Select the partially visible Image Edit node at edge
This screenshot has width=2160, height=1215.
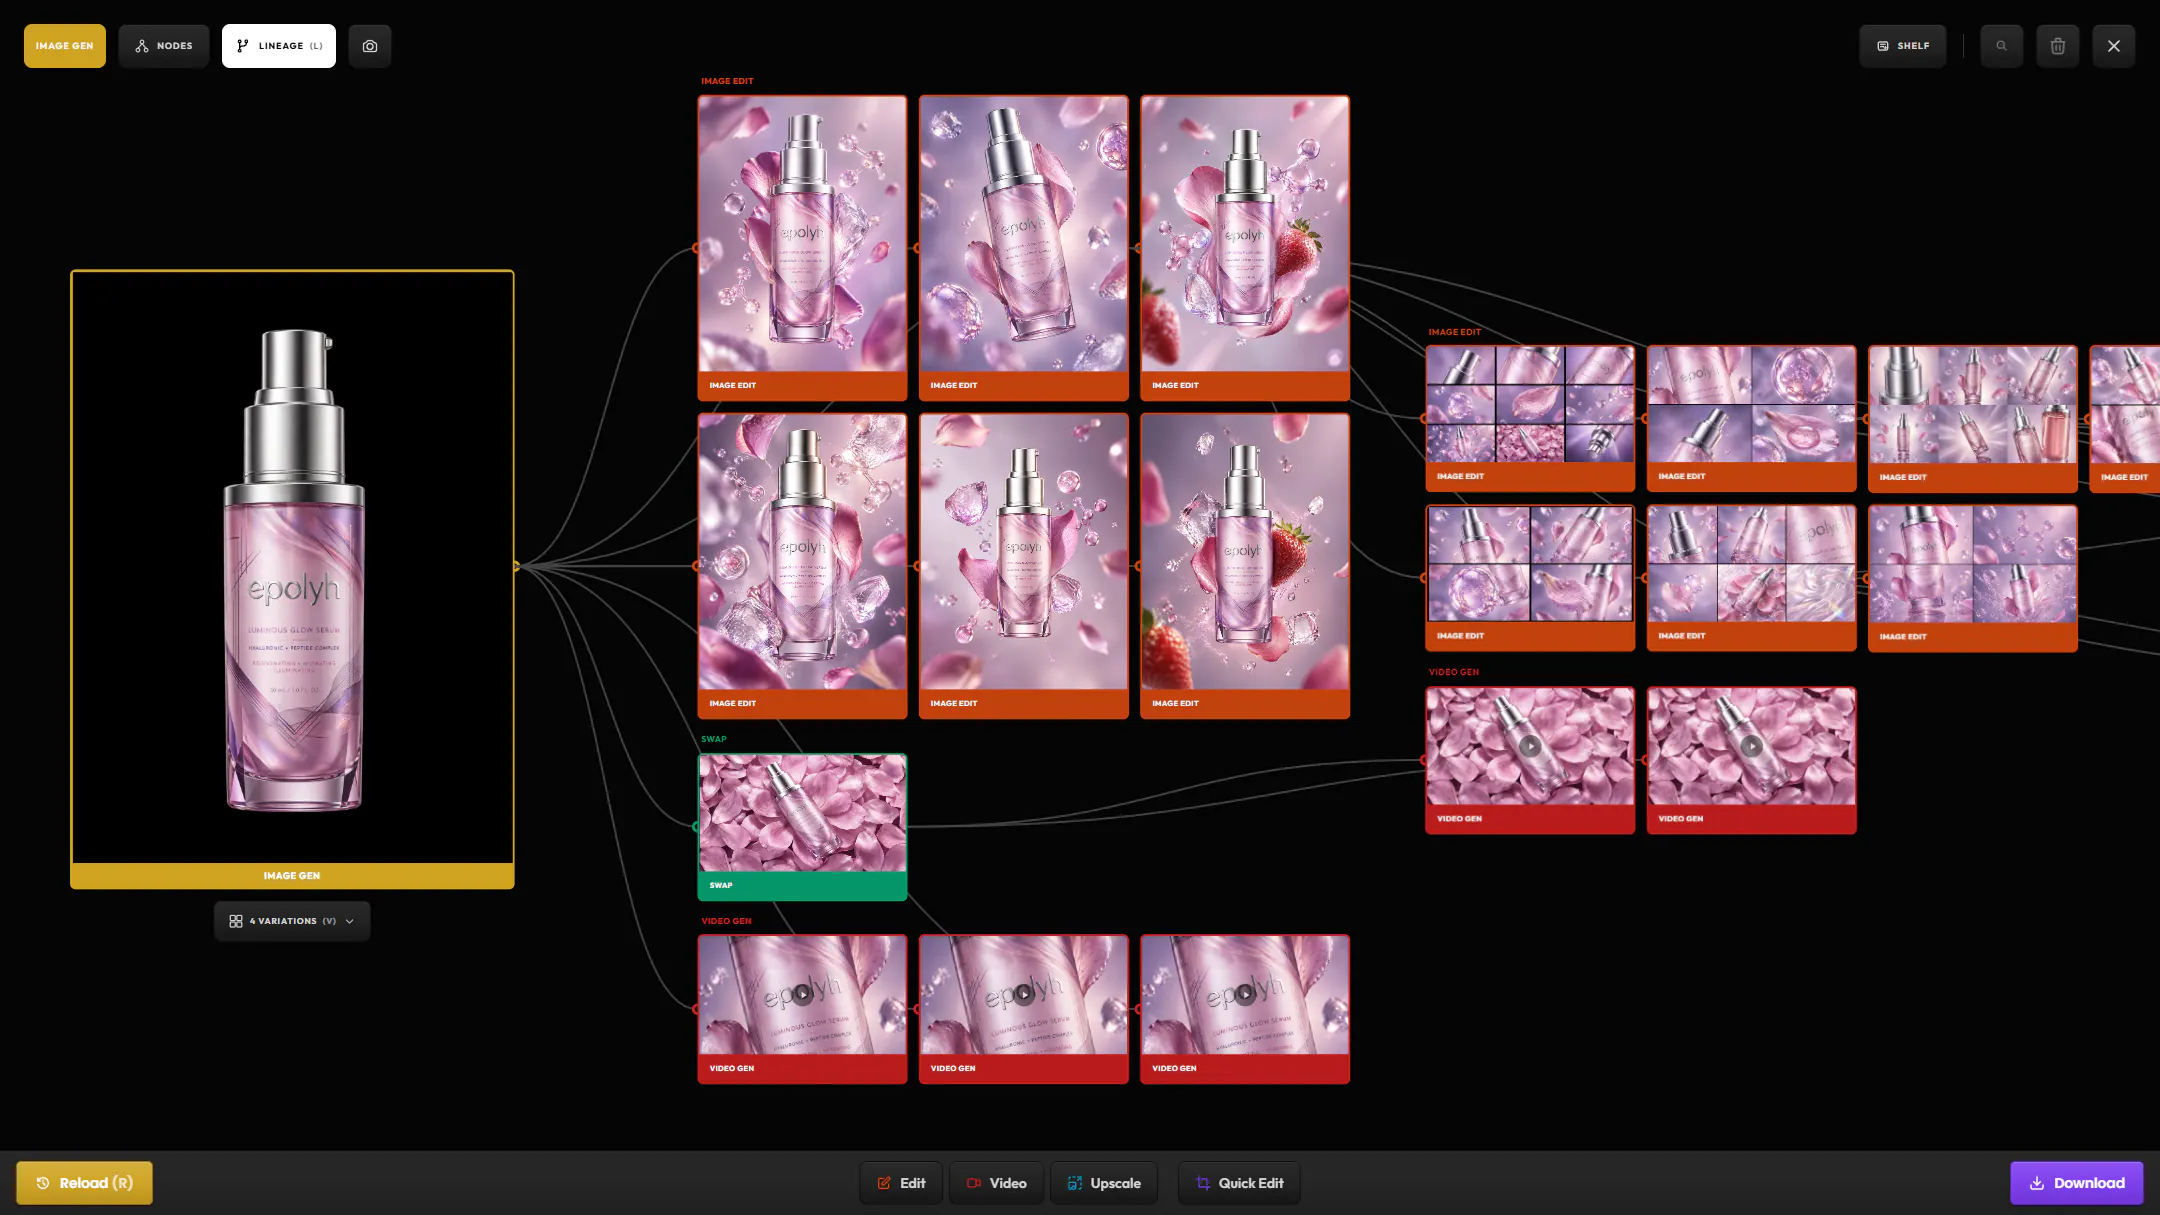[x=2125, y=418]
